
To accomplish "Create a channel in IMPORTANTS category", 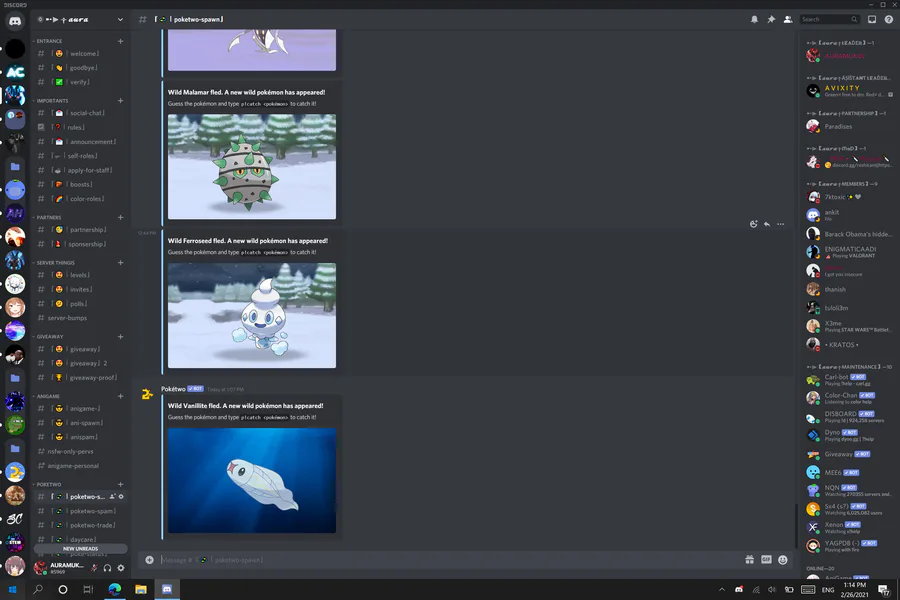I will point(121,100).
